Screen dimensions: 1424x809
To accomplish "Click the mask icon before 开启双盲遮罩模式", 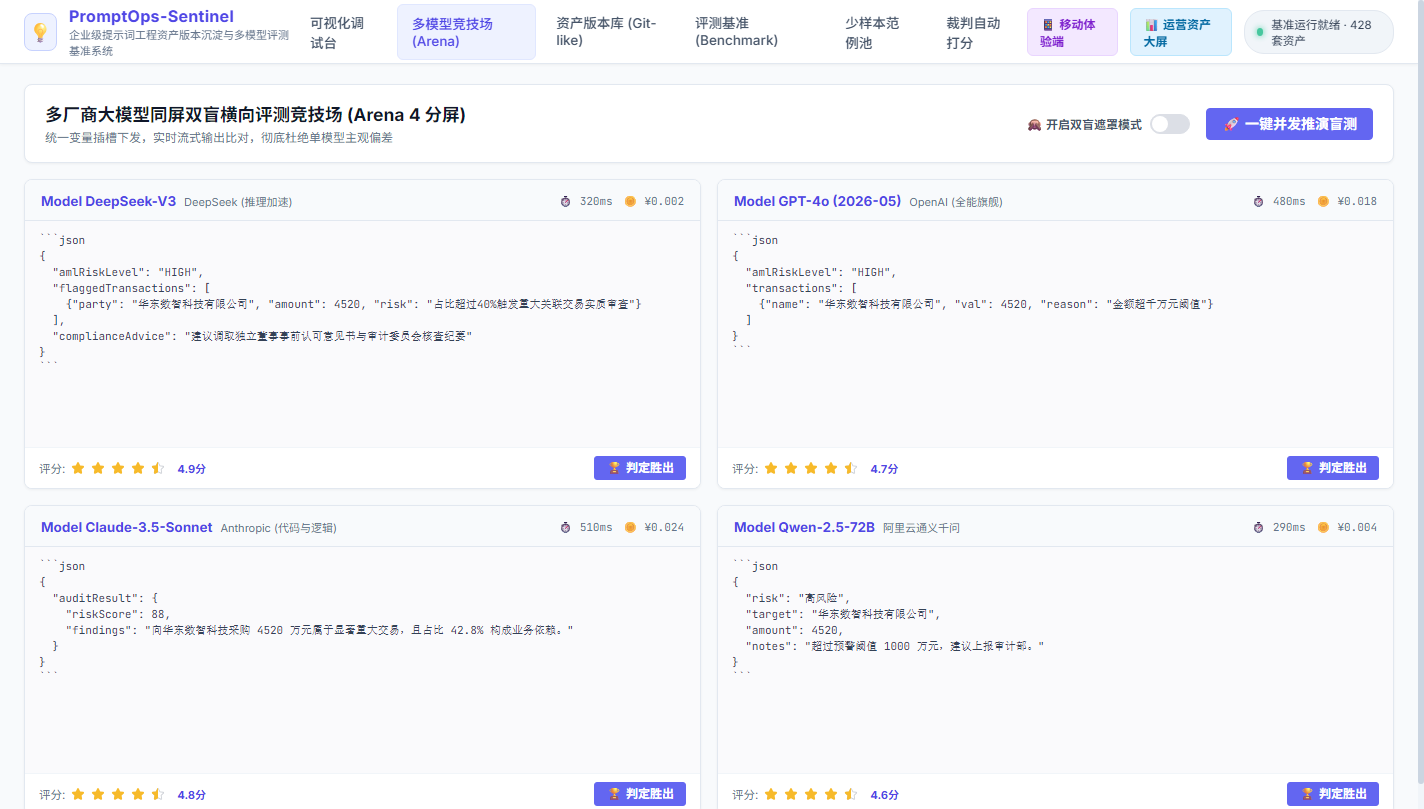I will pyautogui.click(x=1034, y=125).
